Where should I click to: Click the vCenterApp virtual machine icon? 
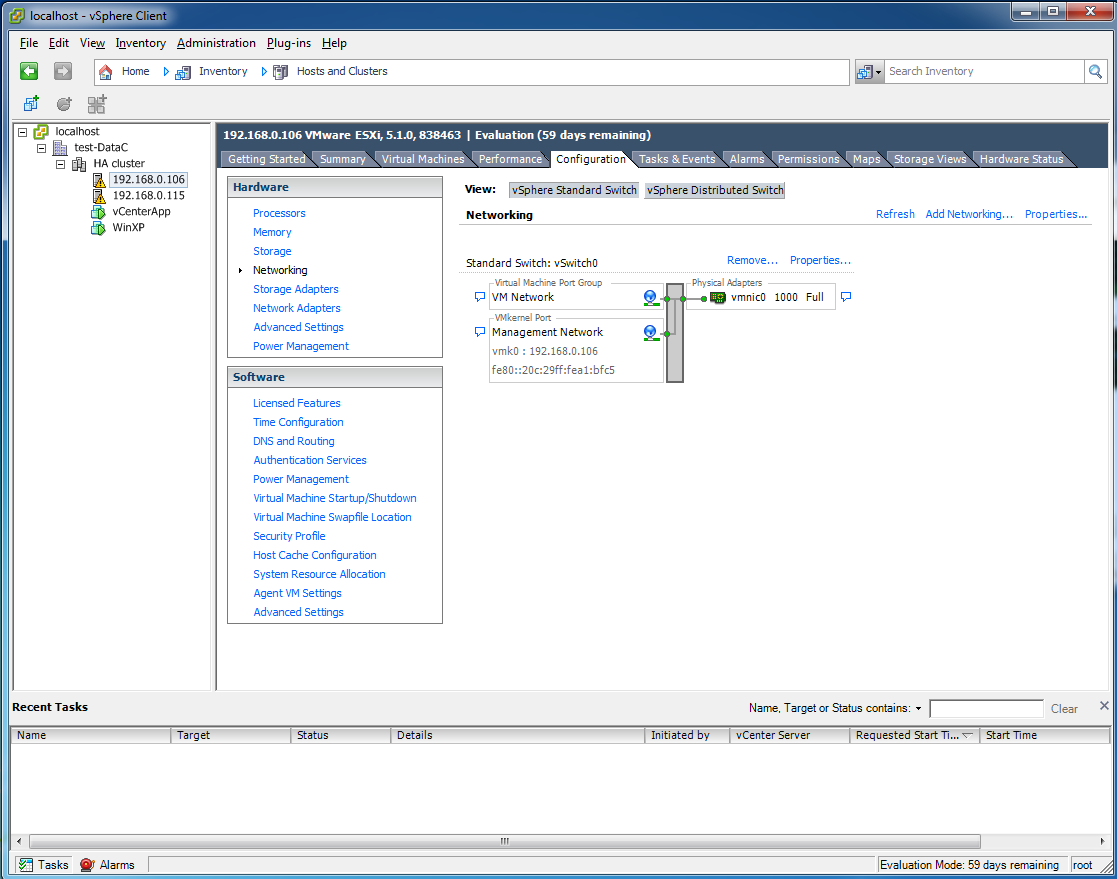click(98, 212)
